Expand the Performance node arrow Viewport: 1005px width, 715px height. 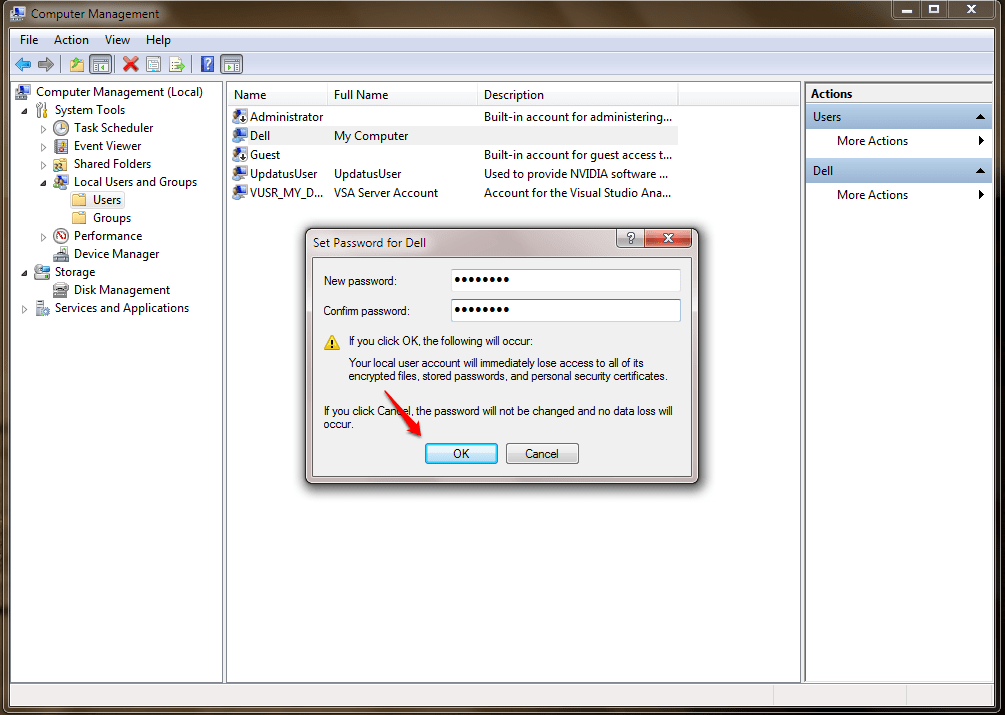point(44,237)
